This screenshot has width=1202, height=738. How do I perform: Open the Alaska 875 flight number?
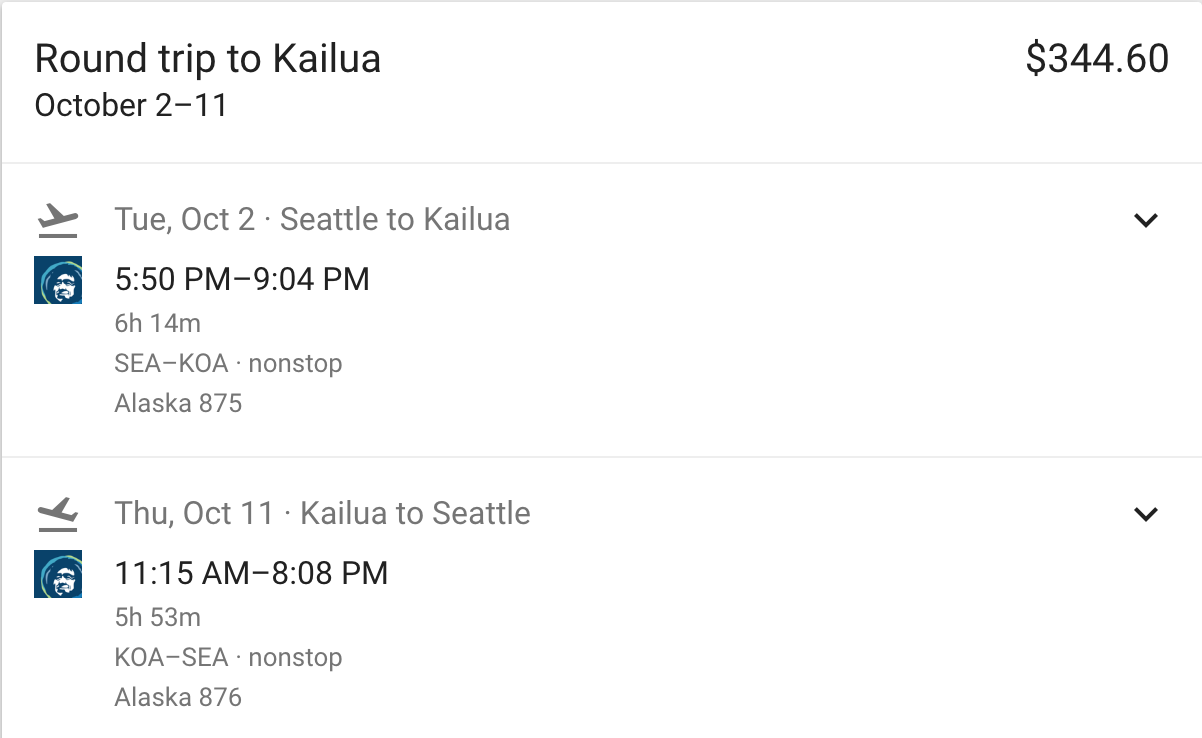(178, 403)
